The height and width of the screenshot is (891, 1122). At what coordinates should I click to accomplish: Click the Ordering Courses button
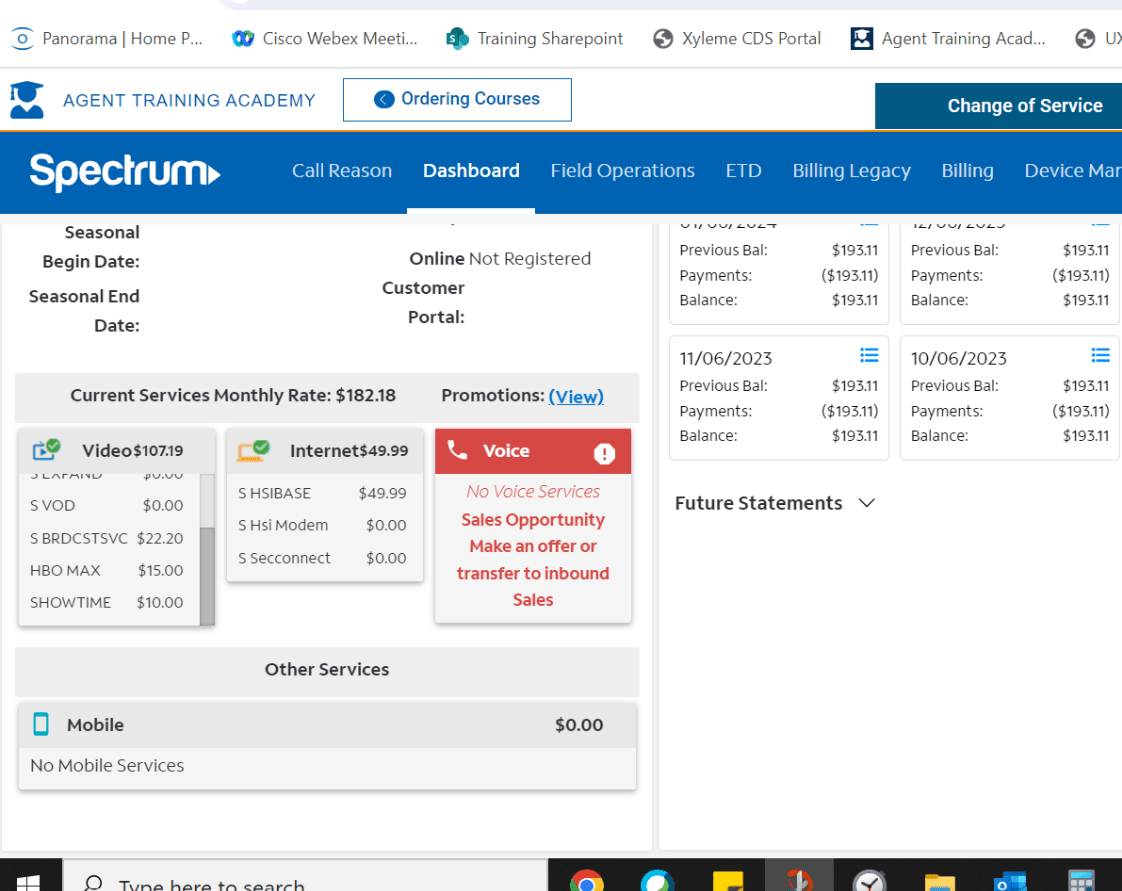pos(457,99)
